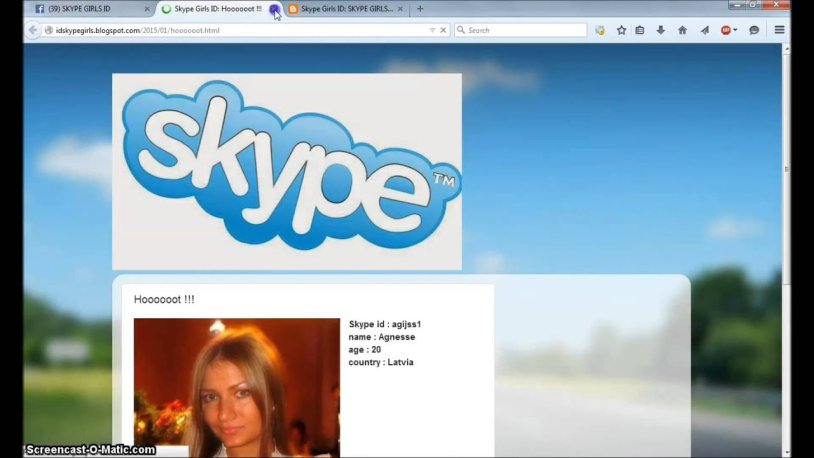Click the site identity globe icon

pos(49,30)
